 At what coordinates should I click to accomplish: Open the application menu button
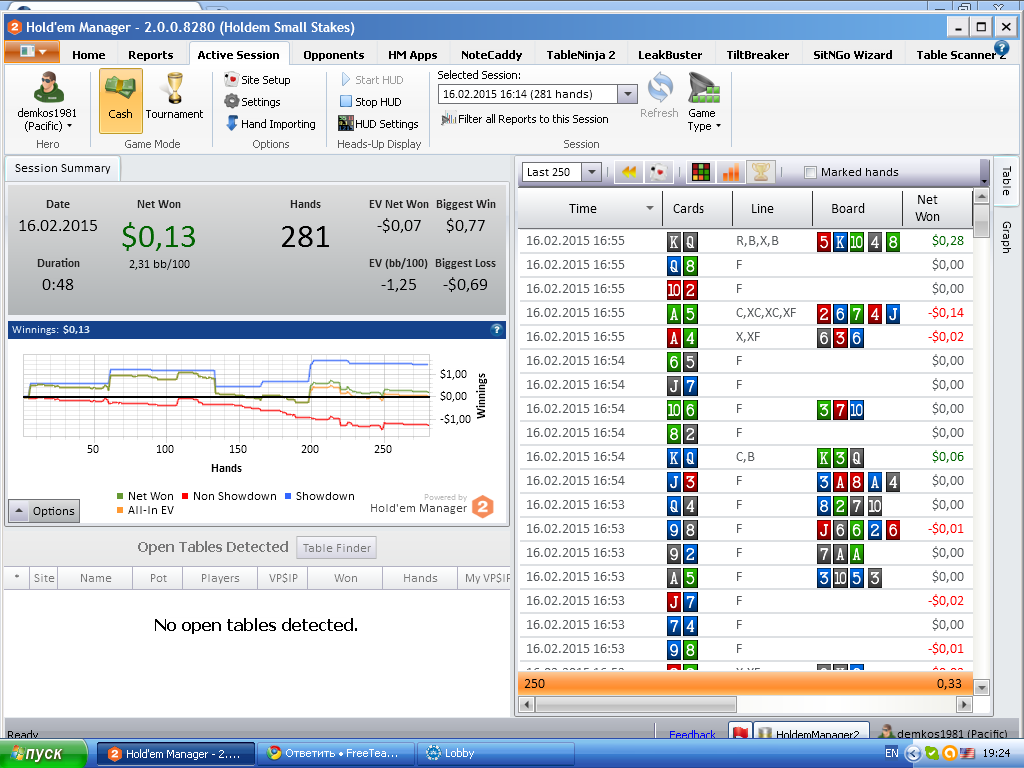coord(32,52)
